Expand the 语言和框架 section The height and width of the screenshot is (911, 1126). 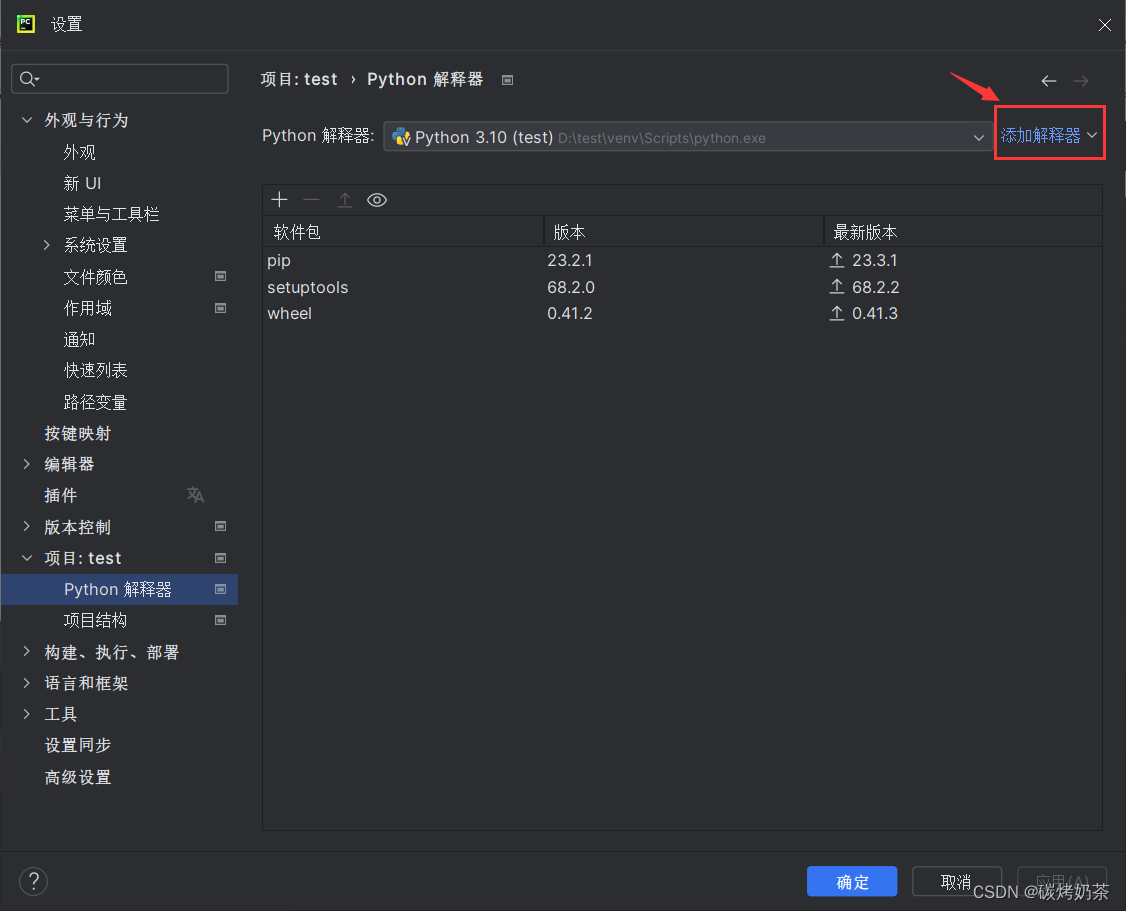click(x=27, y=683)
